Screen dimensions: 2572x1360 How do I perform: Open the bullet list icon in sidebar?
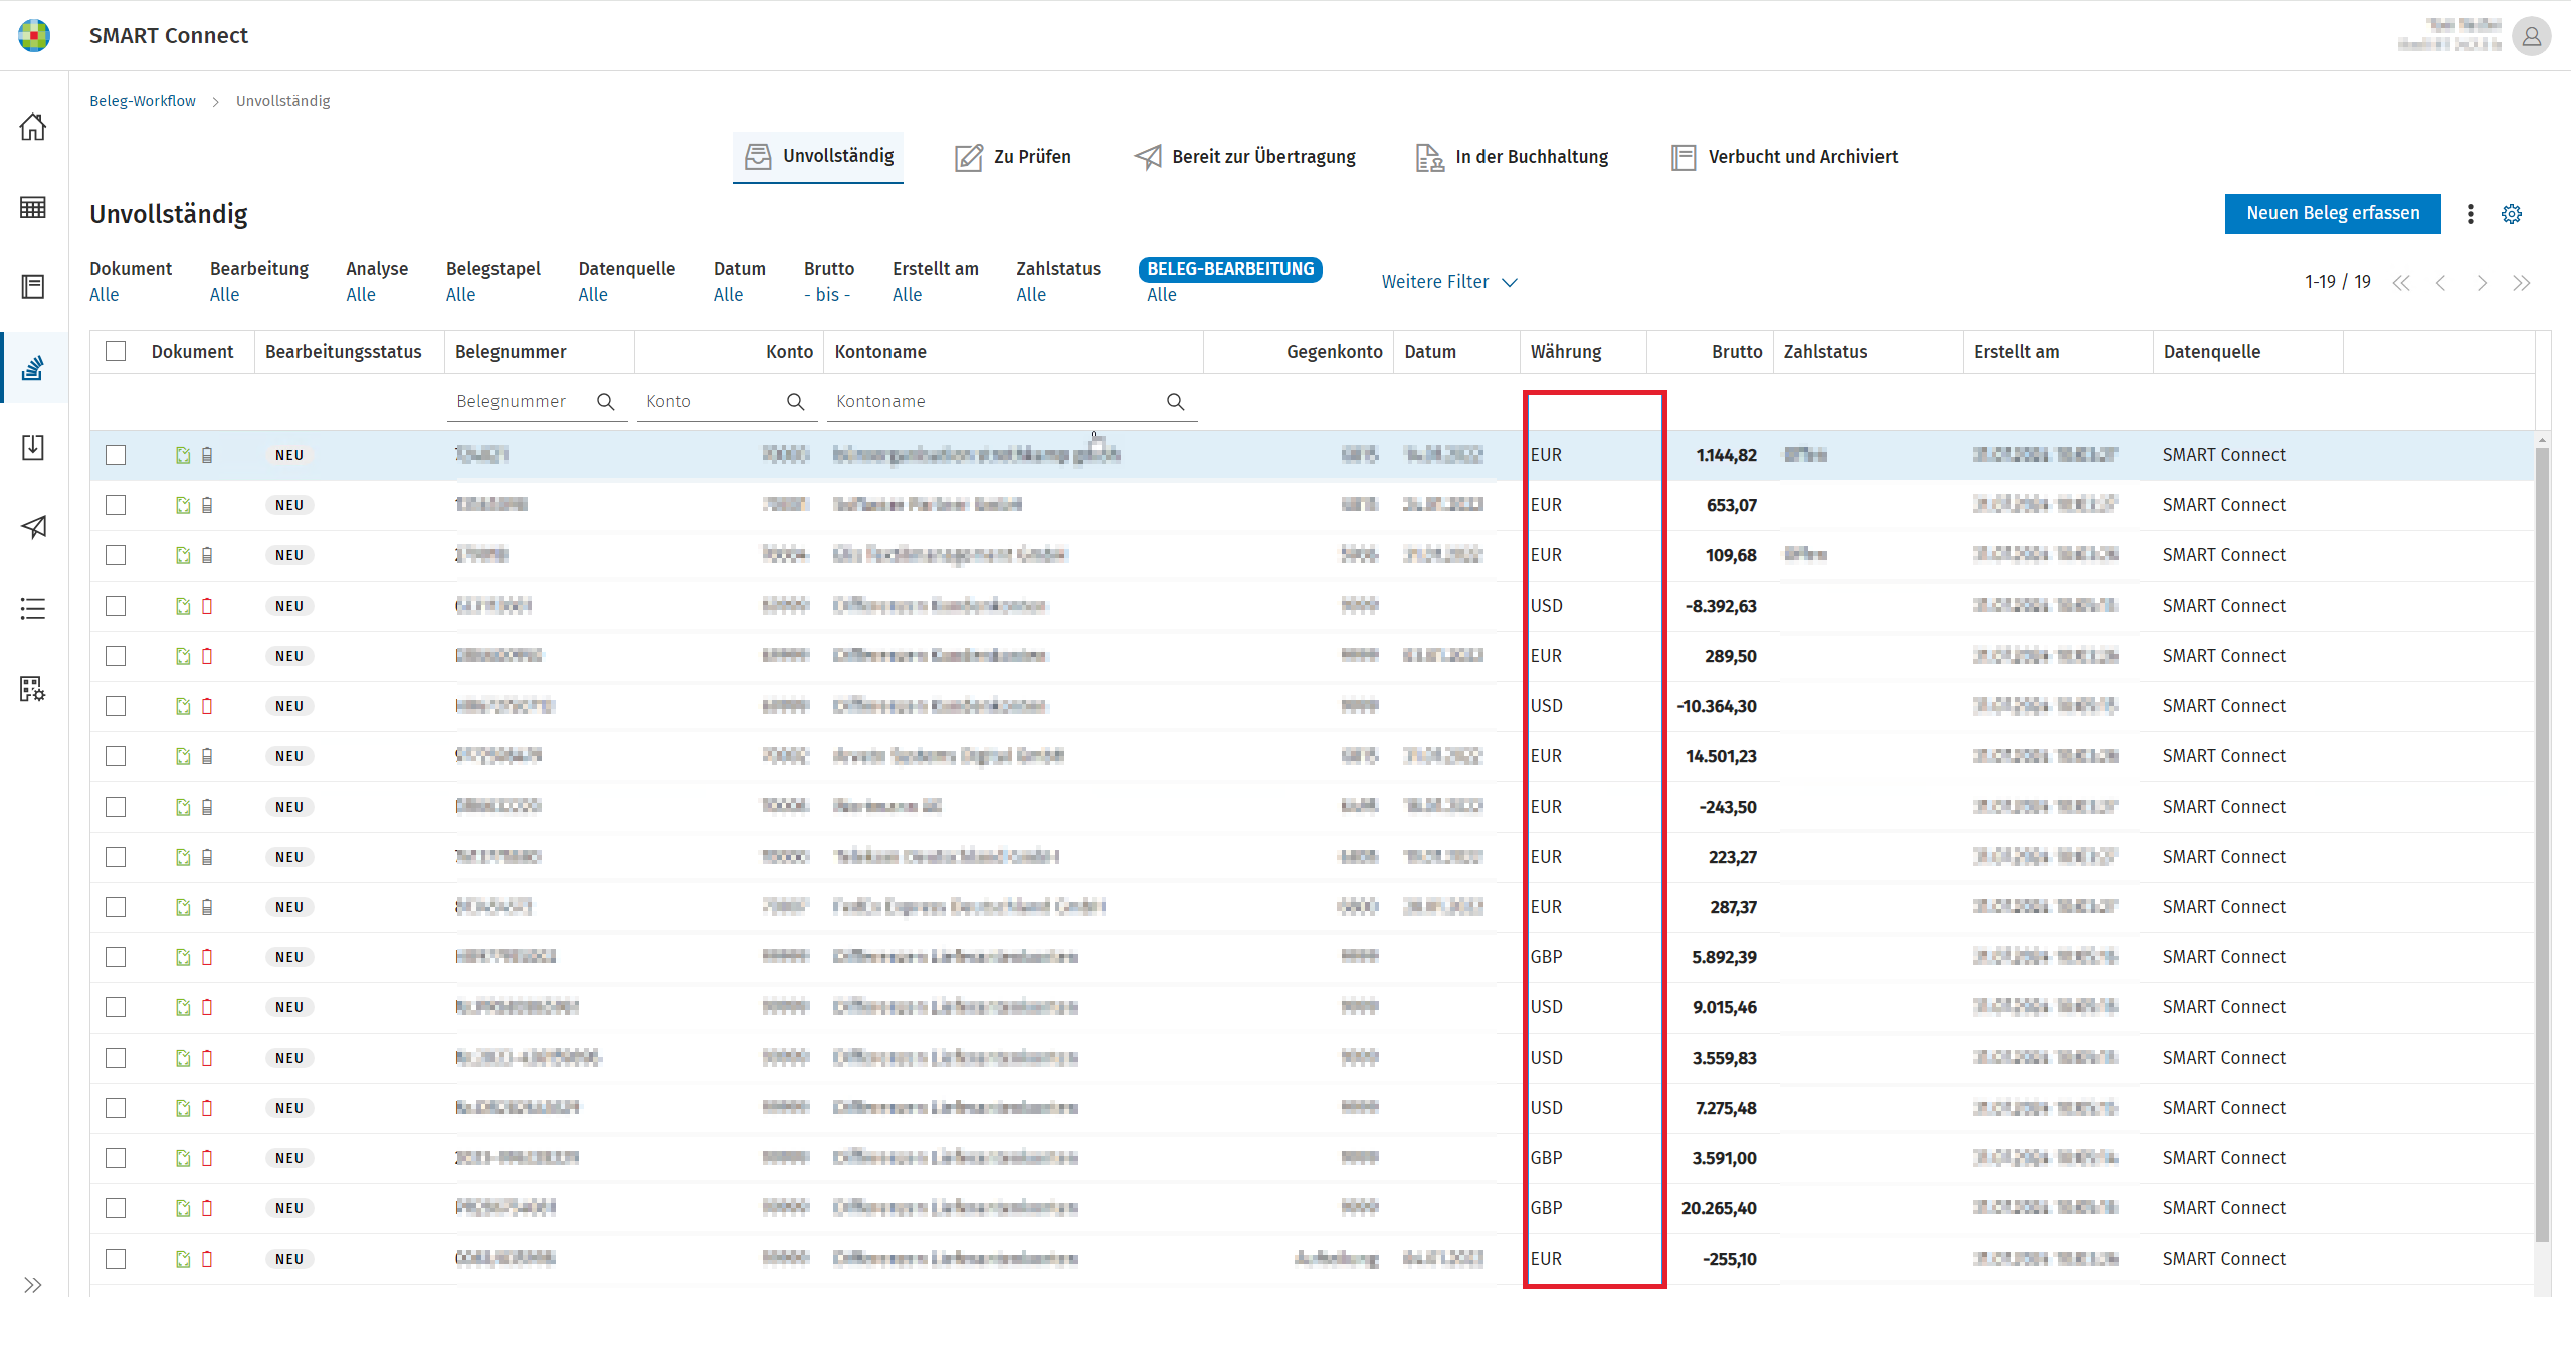pyautogui.click(x=33, y=608)
